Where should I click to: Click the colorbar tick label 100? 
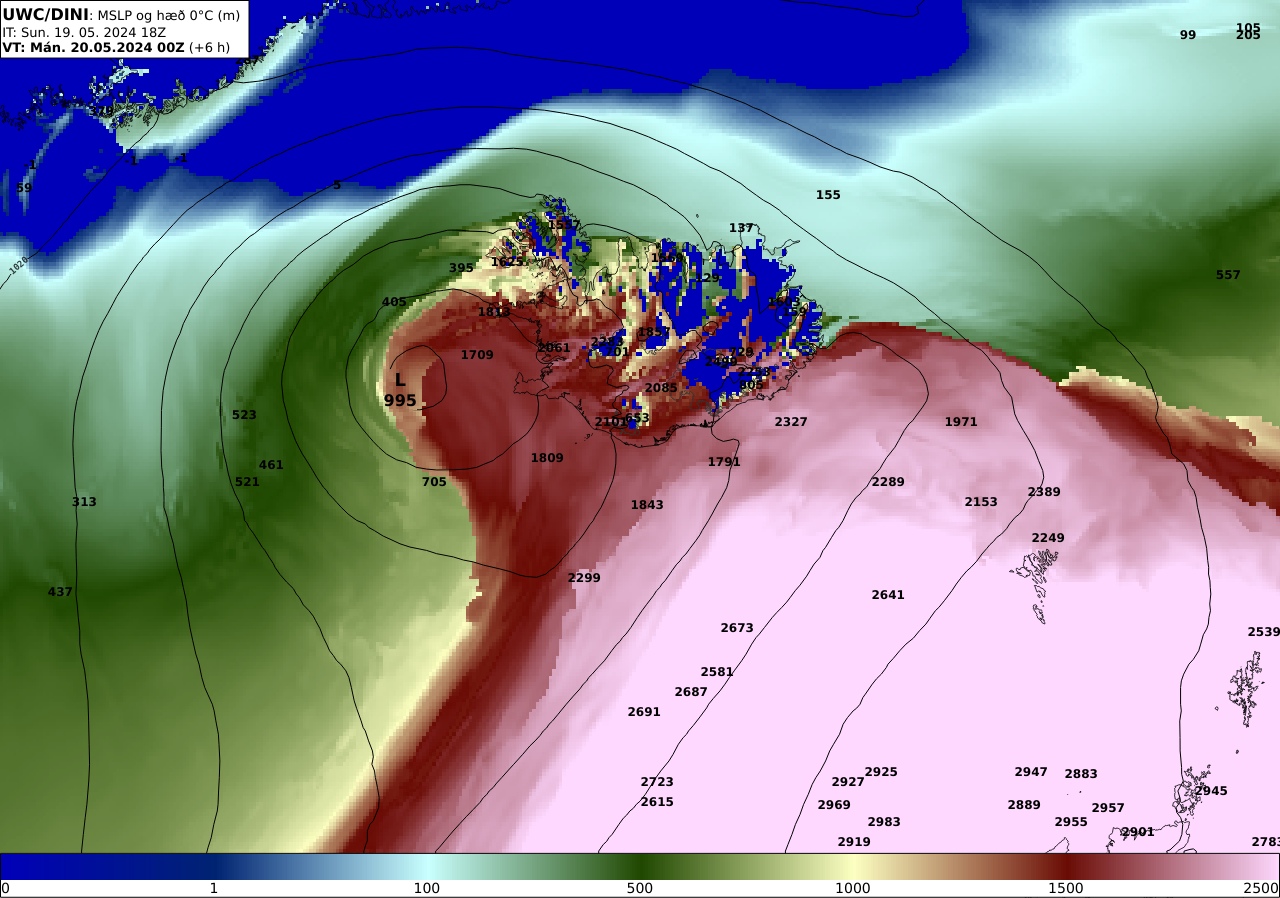(427, 889)
